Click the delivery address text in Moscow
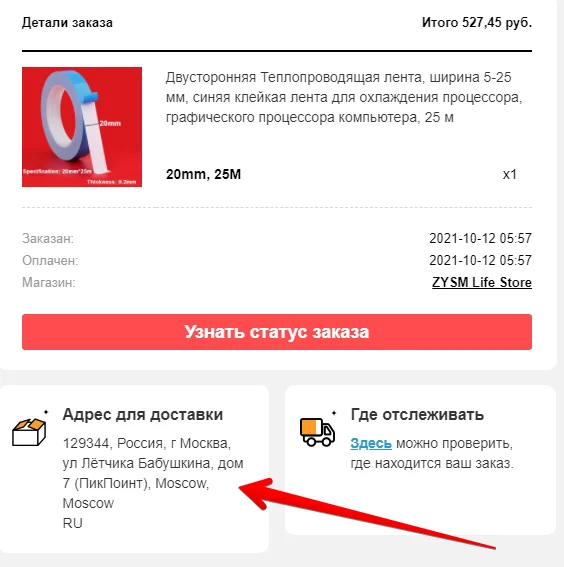This screenshot has height=567, width=564. tap(153, 483)
